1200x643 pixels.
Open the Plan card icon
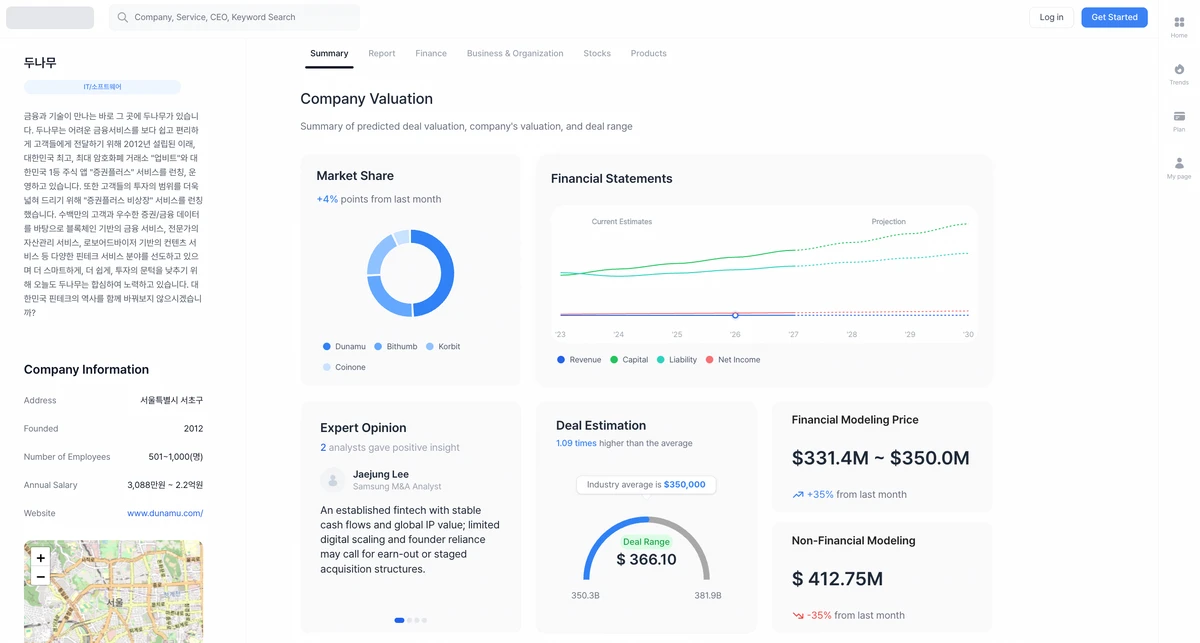pos(1179,116)
